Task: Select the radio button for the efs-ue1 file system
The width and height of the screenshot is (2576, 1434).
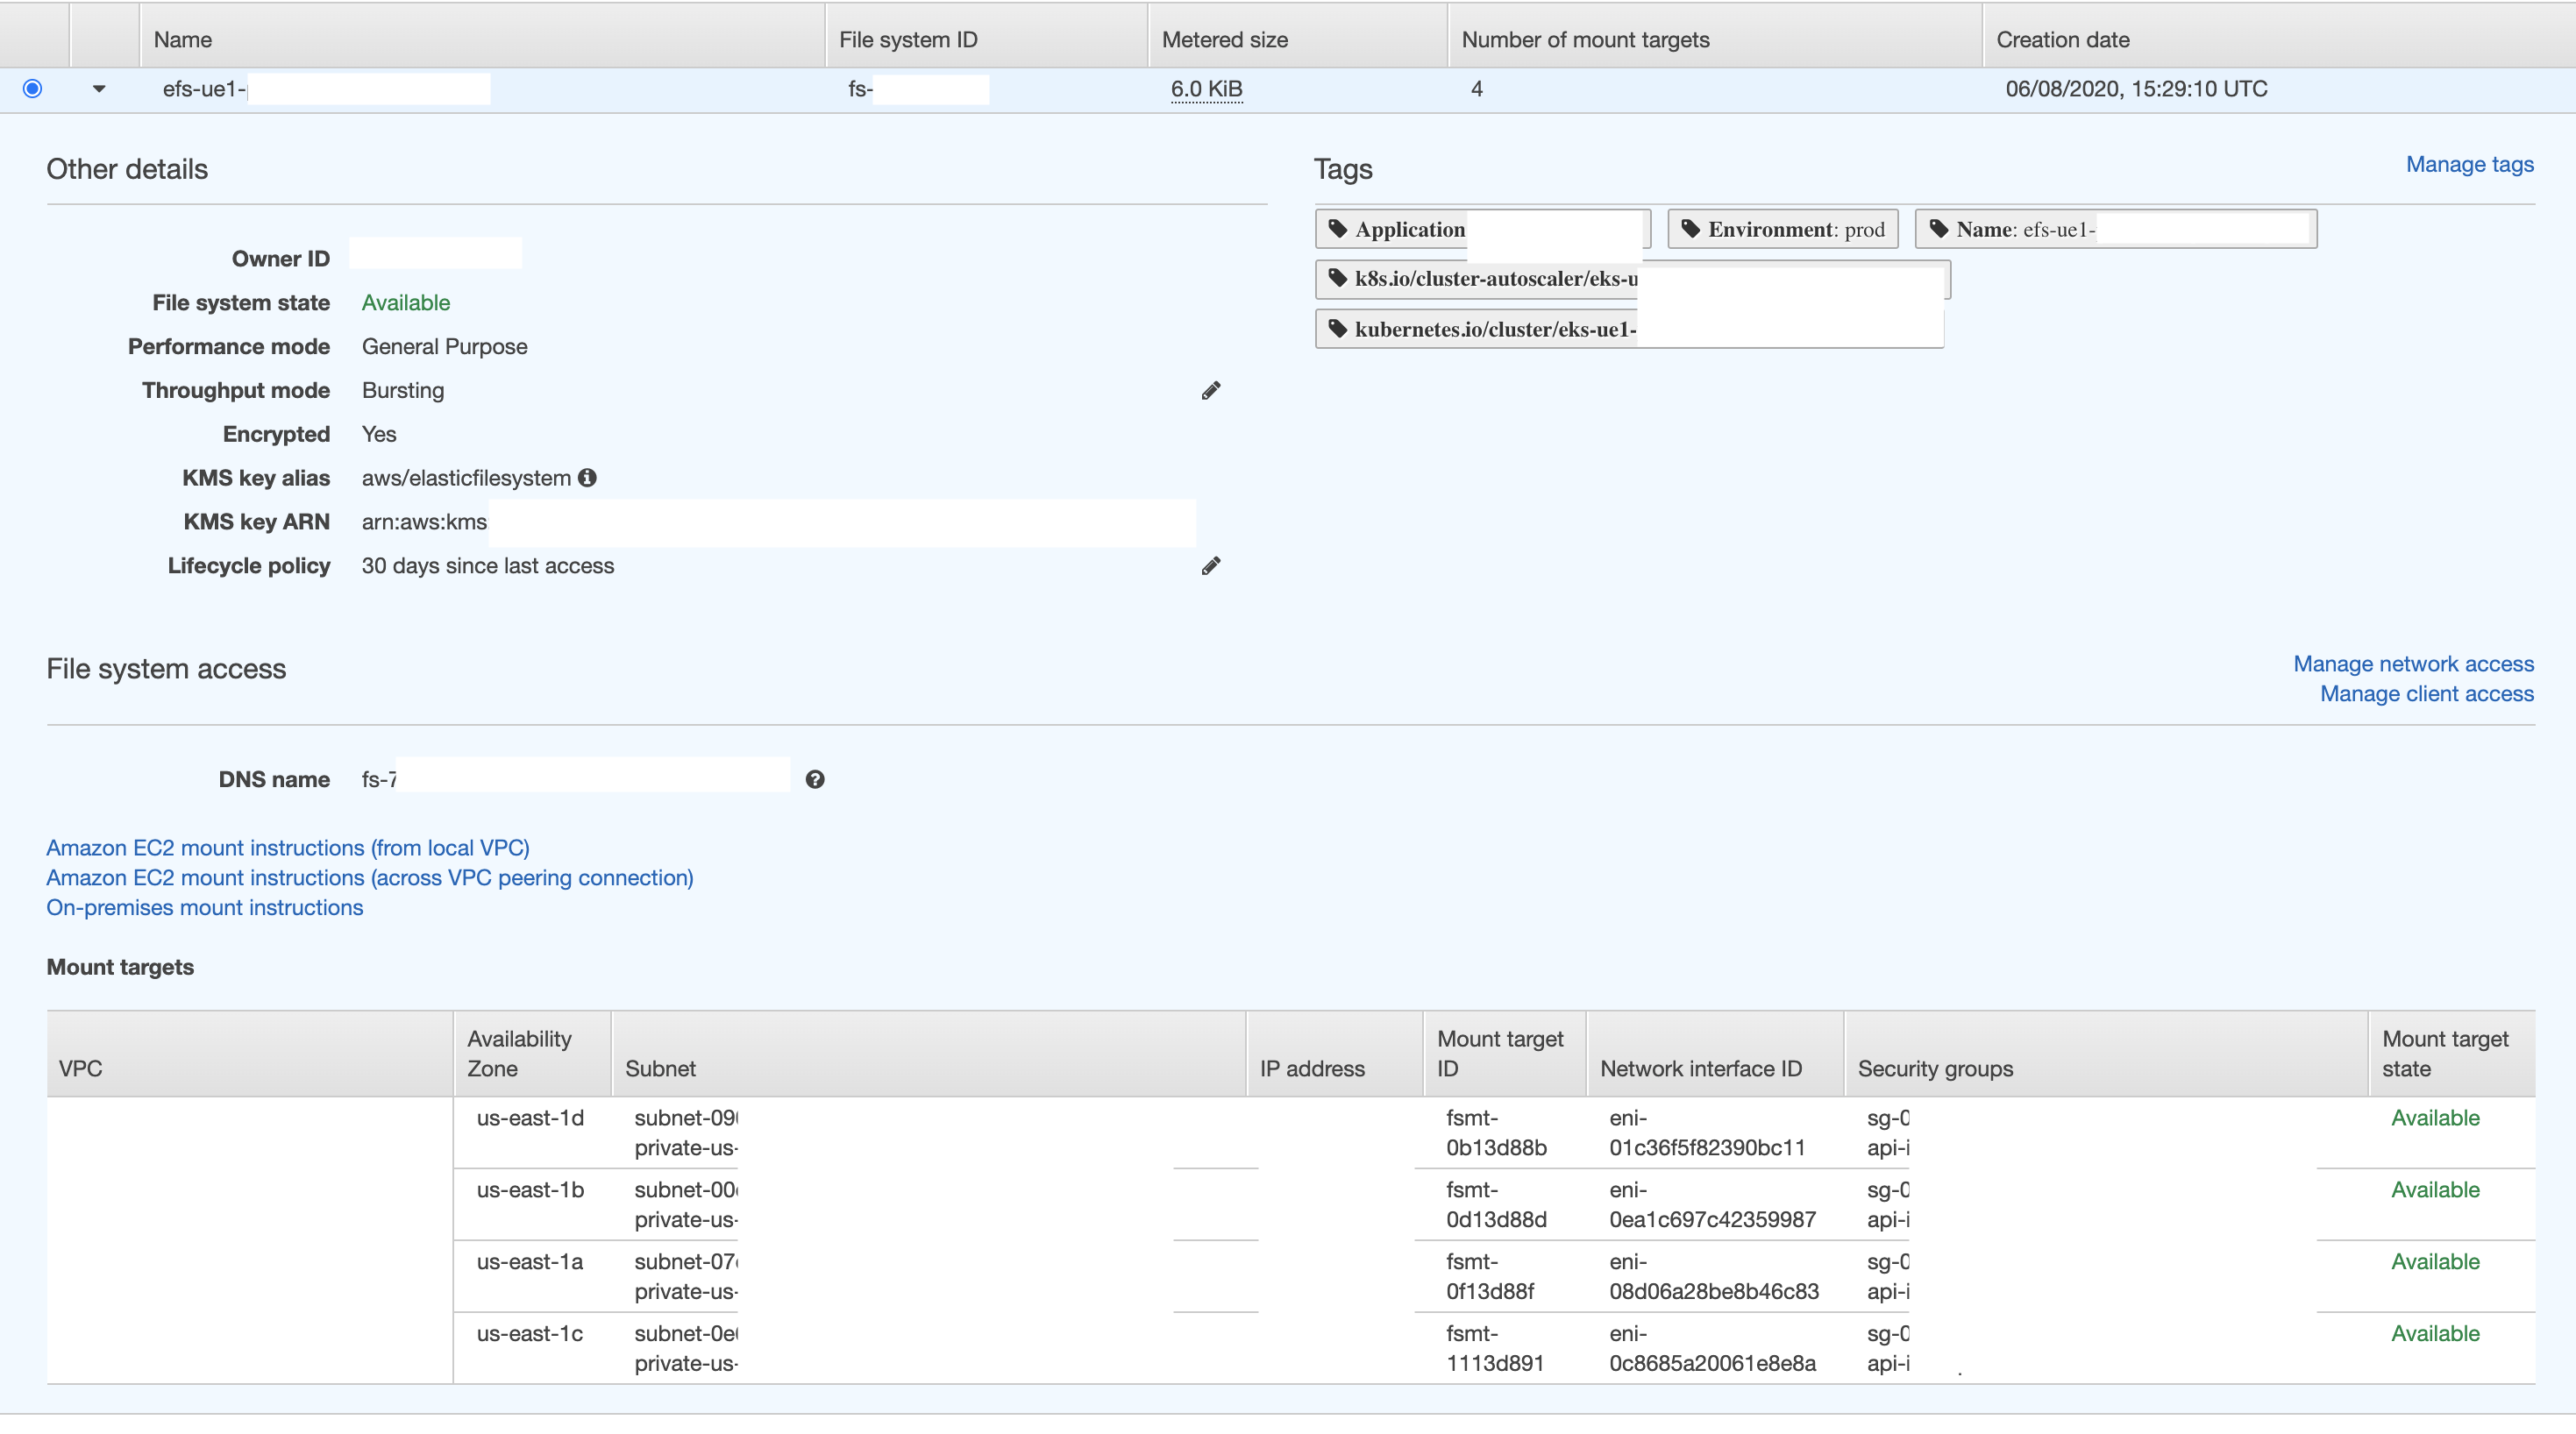Action: click(32, 88)
